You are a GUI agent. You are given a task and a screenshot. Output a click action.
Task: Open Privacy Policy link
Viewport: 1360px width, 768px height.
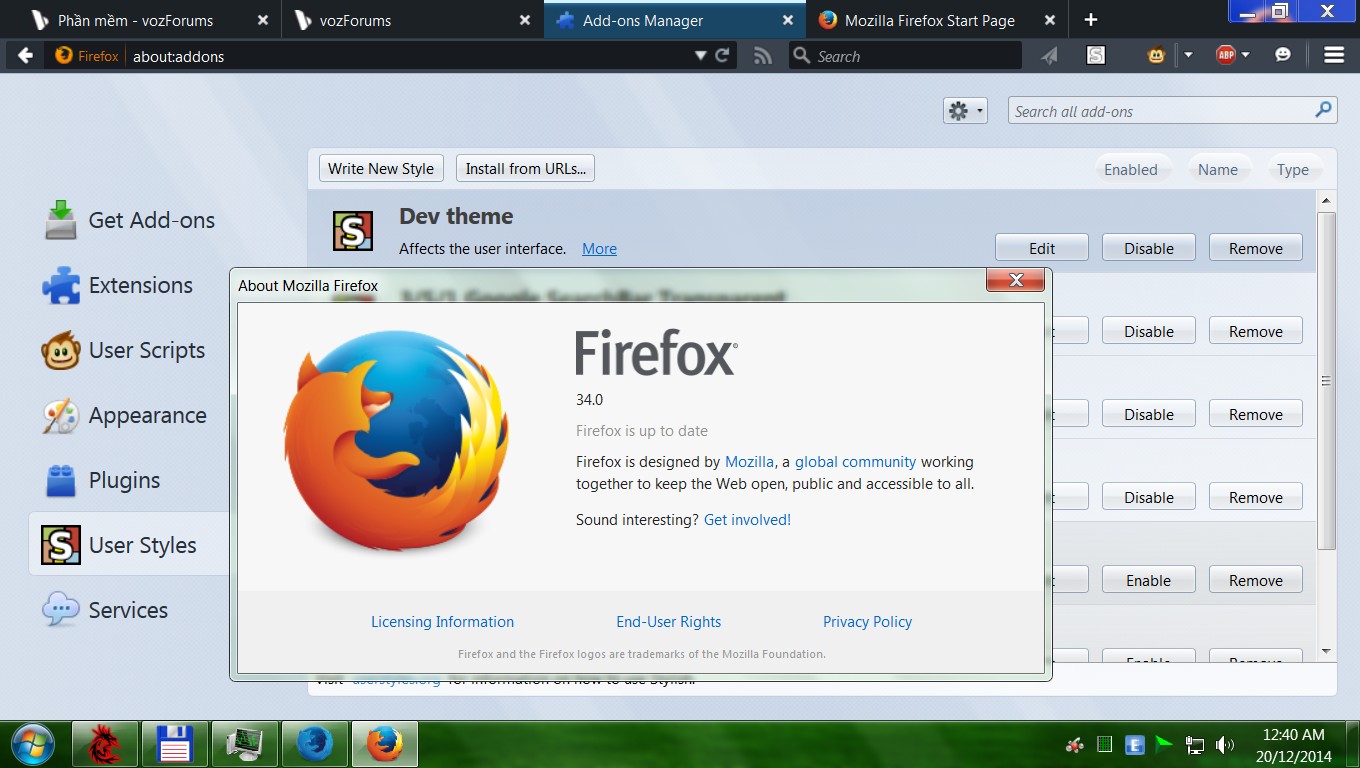coord(867,622)
